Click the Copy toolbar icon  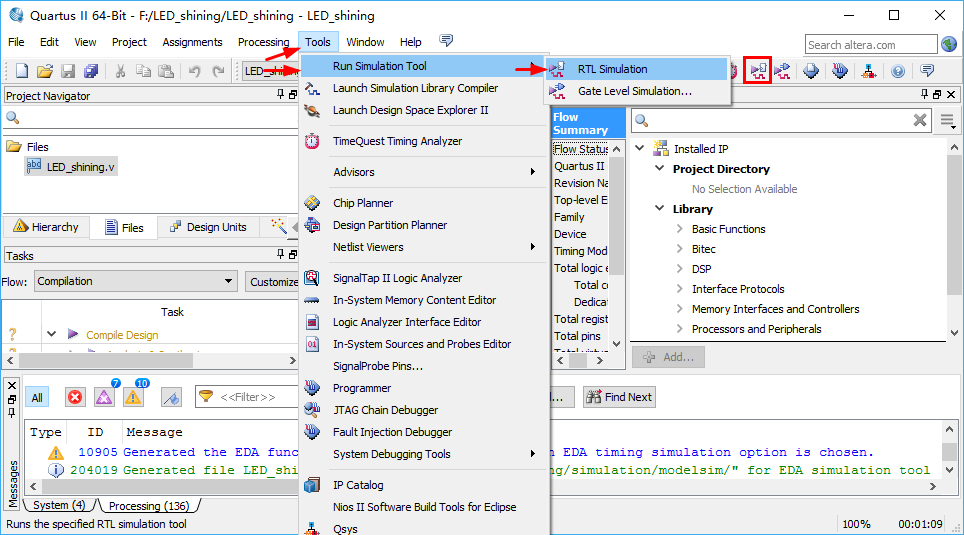pyautogui.click(x=143, y=71)
